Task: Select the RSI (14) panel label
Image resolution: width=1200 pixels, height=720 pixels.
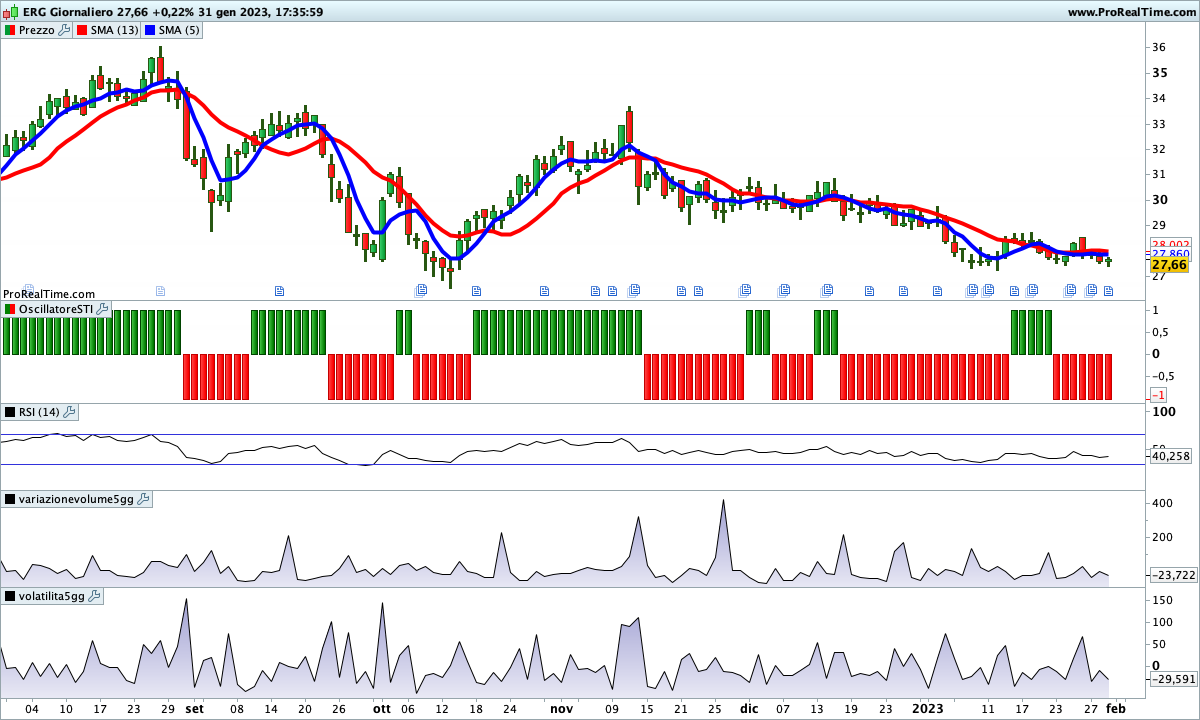Action: tap(39, 412)
